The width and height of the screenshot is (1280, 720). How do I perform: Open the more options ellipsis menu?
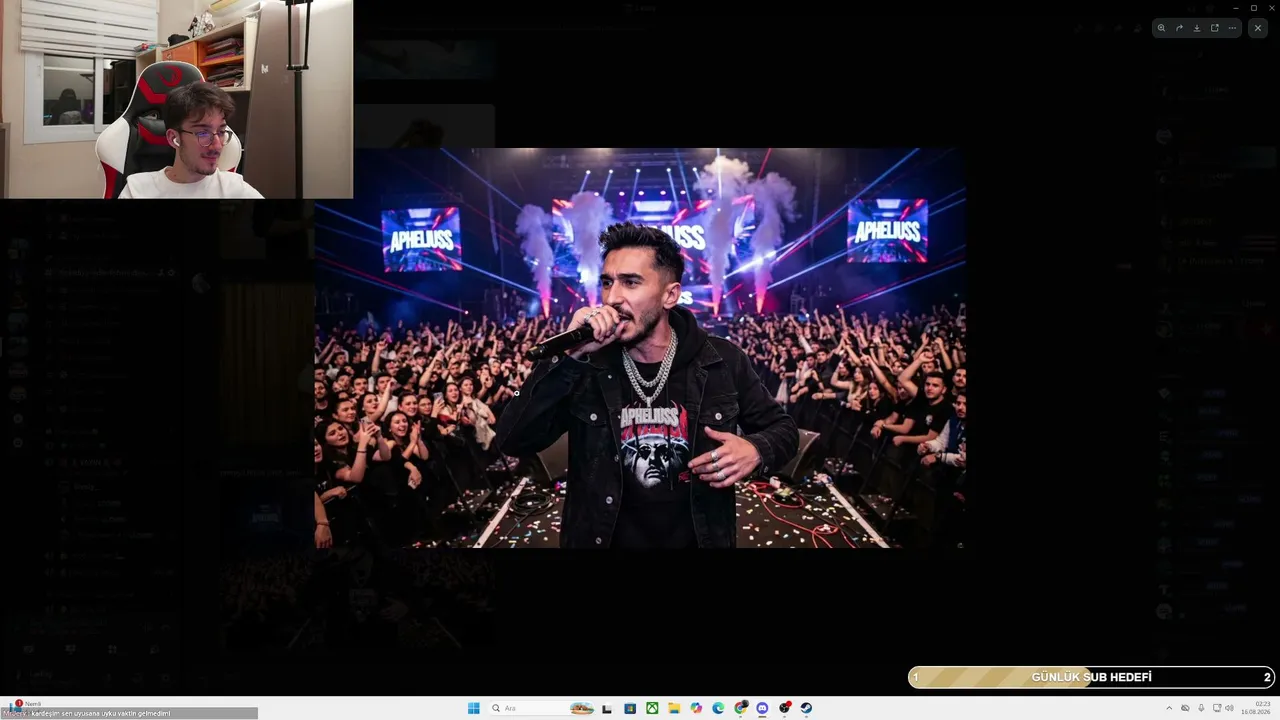(1232, 28)
